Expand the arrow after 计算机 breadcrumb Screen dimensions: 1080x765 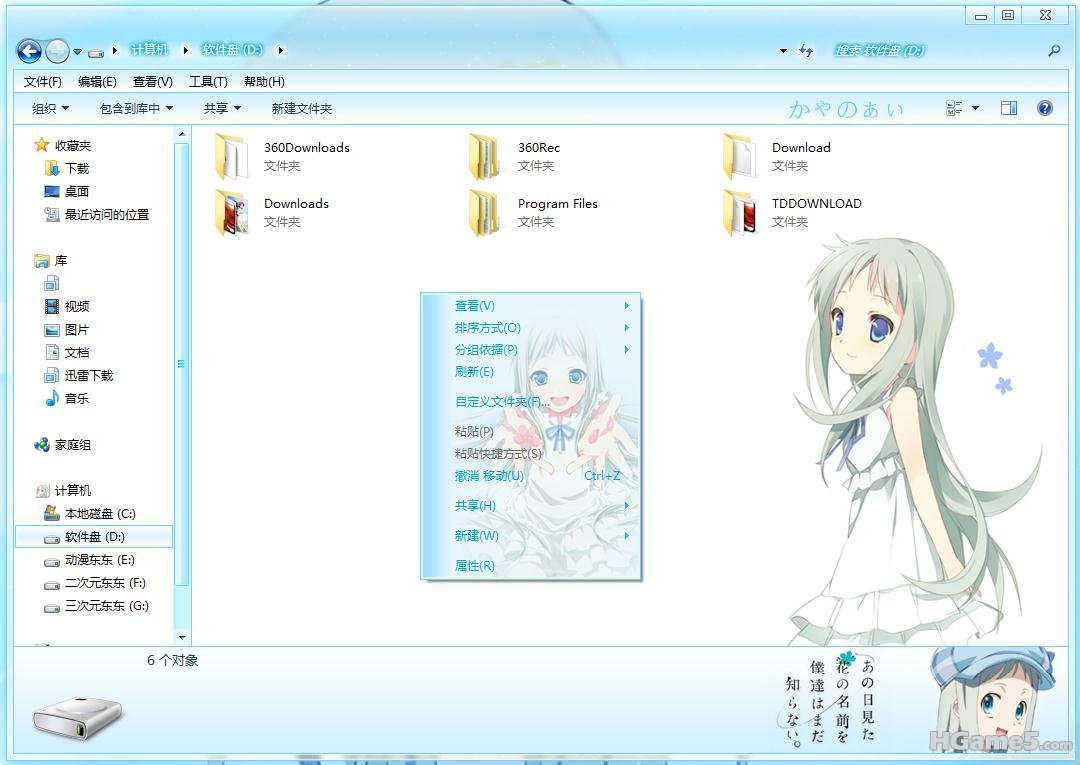(x=185, y=50)
